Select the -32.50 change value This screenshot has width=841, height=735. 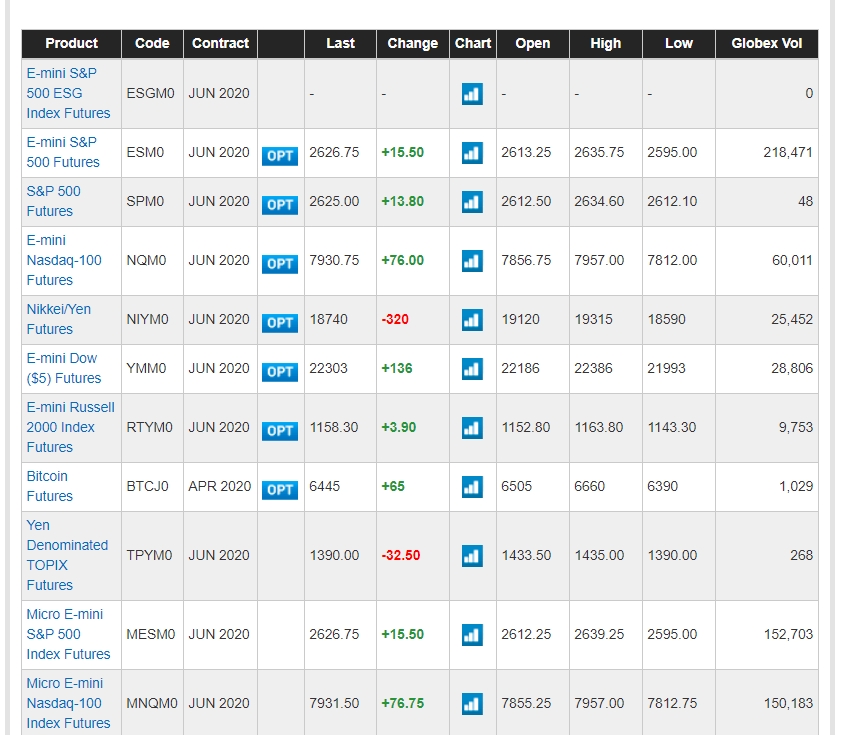(x=401, y=555)
